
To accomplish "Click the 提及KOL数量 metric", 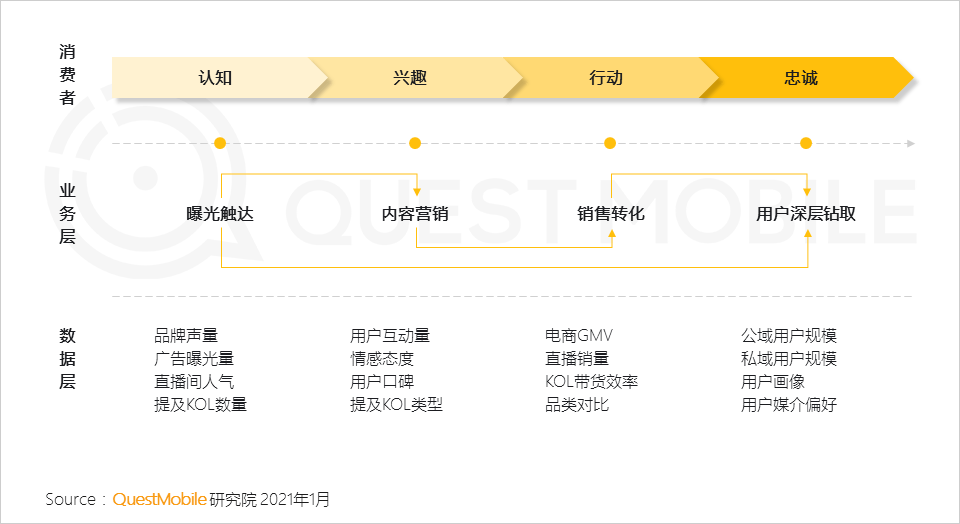I will (200, 405).
